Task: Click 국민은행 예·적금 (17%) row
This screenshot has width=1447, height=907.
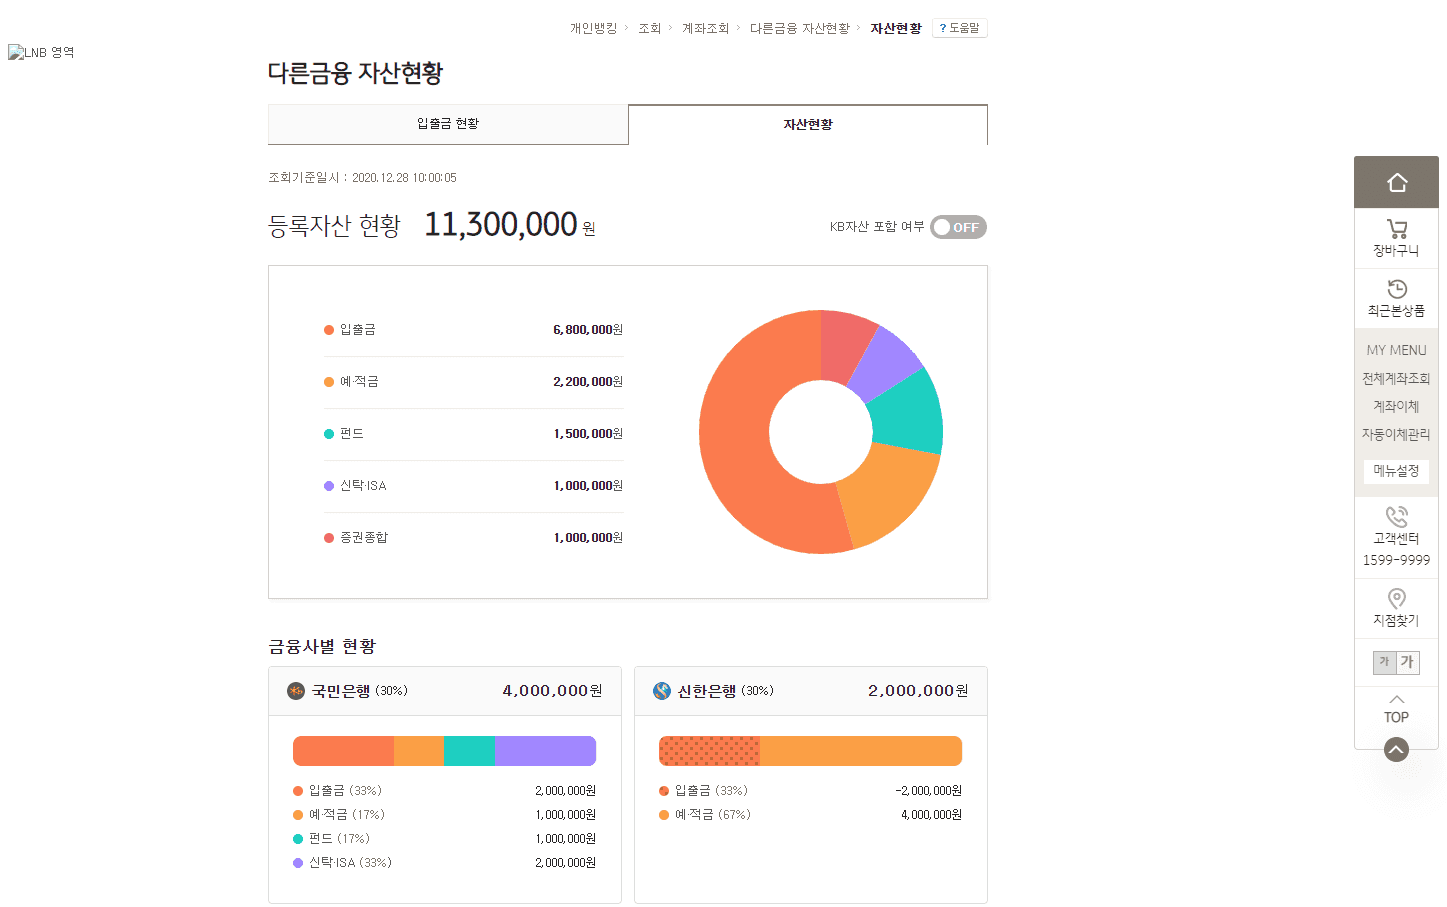Action: coord(444,815)
